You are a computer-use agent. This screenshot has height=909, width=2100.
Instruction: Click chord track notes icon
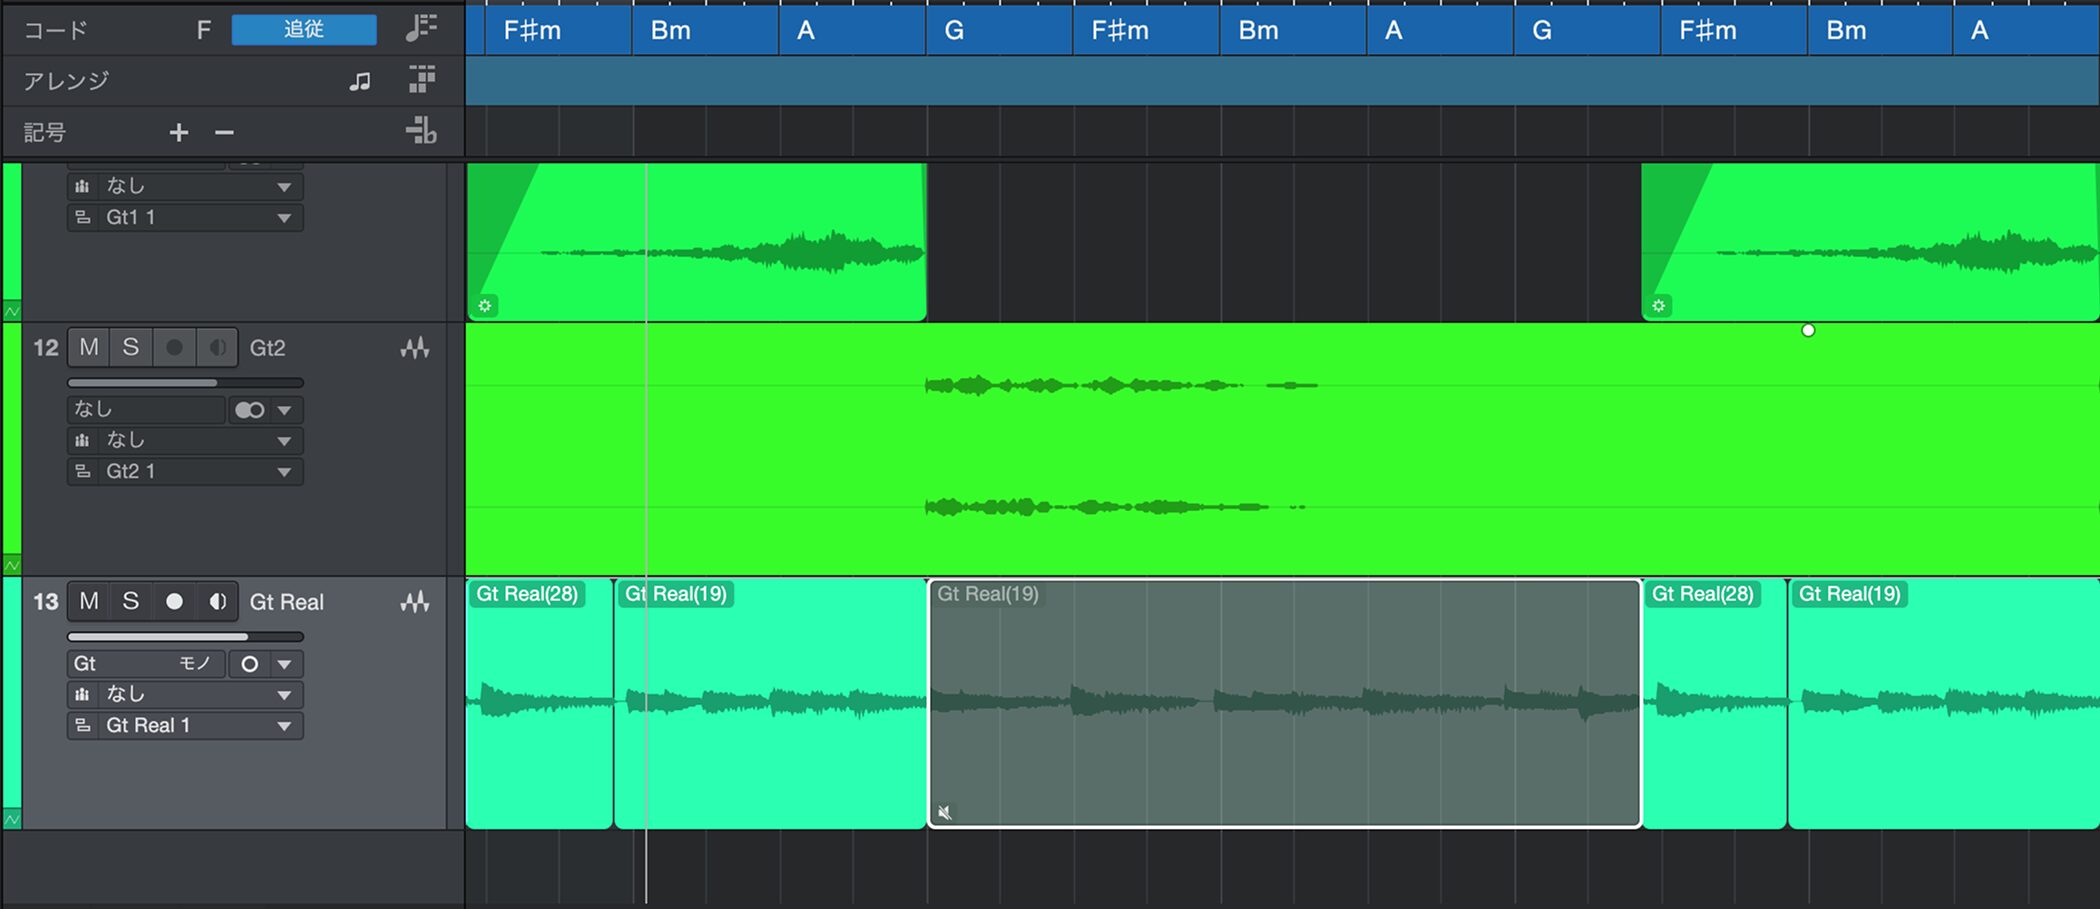point(421,29)
